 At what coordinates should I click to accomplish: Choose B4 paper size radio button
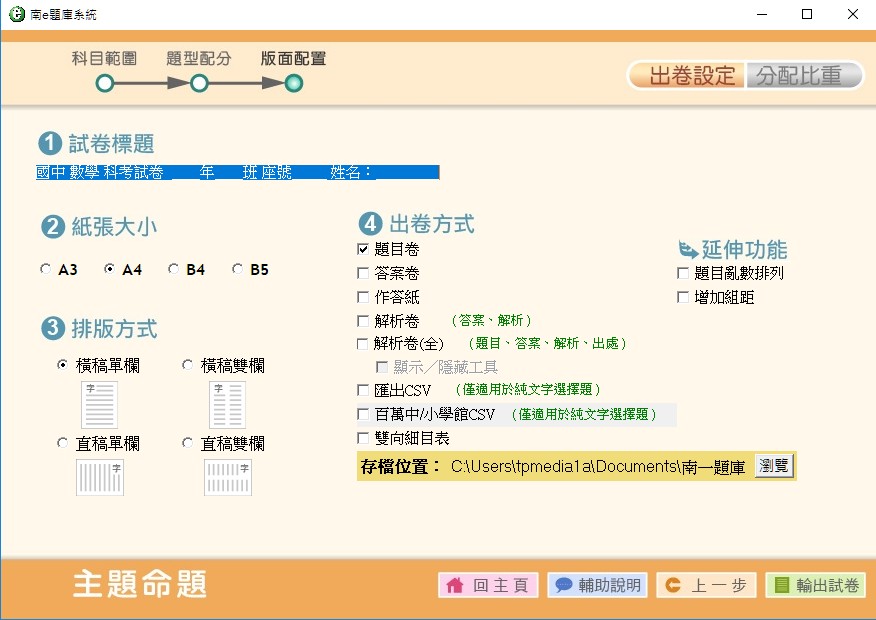tap(174, 270)
